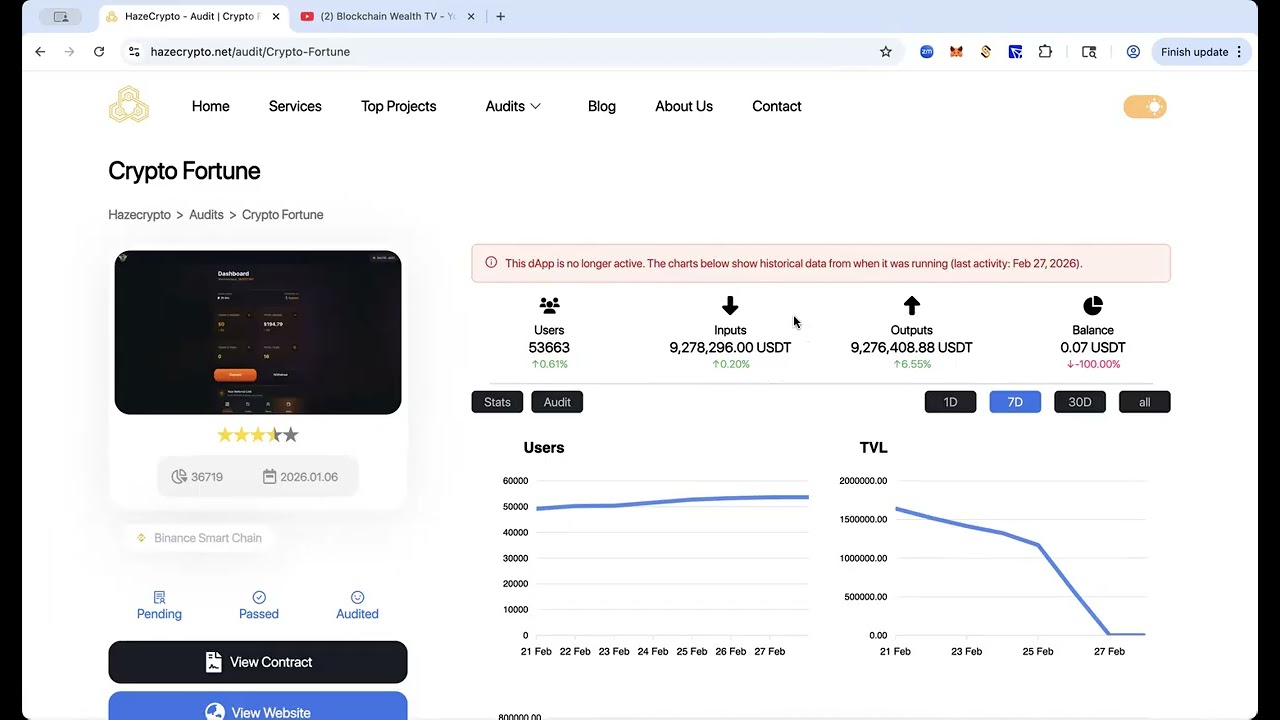
Task: Select the all time range
Action: click(1144, 402)
